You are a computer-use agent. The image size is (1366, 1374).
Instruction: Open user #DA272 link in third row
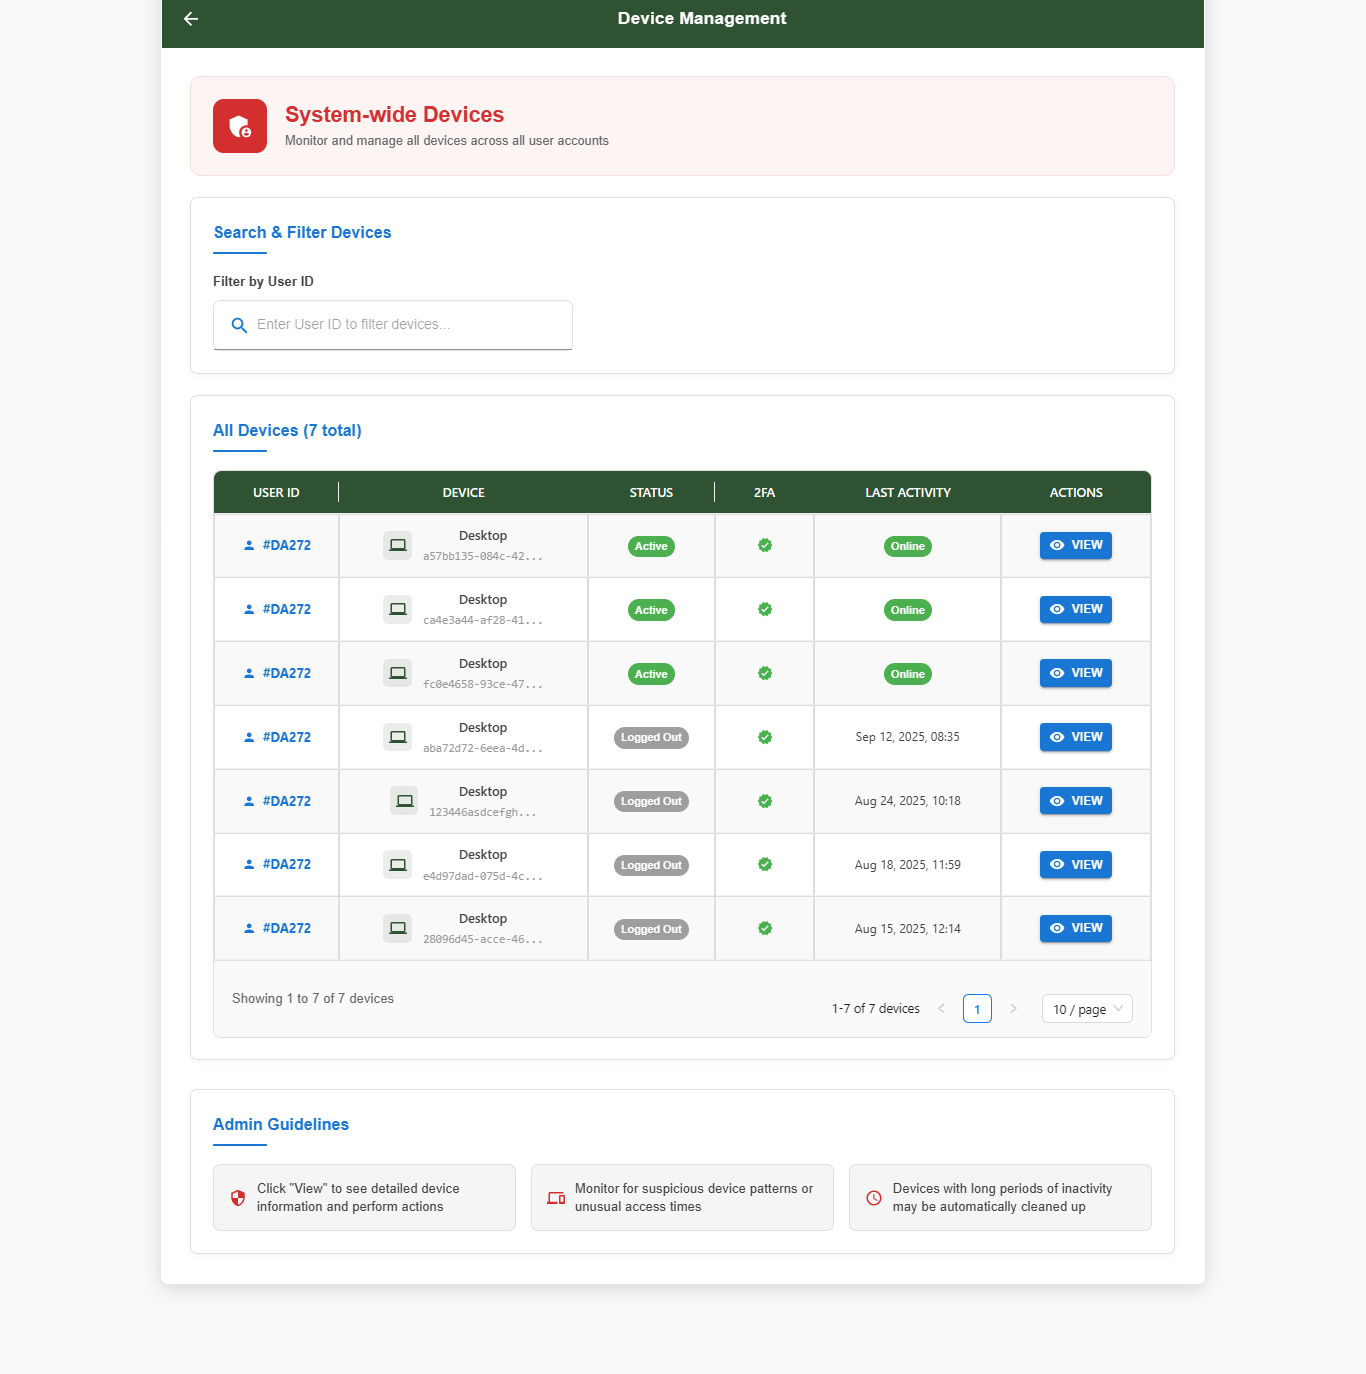point(286,673)
